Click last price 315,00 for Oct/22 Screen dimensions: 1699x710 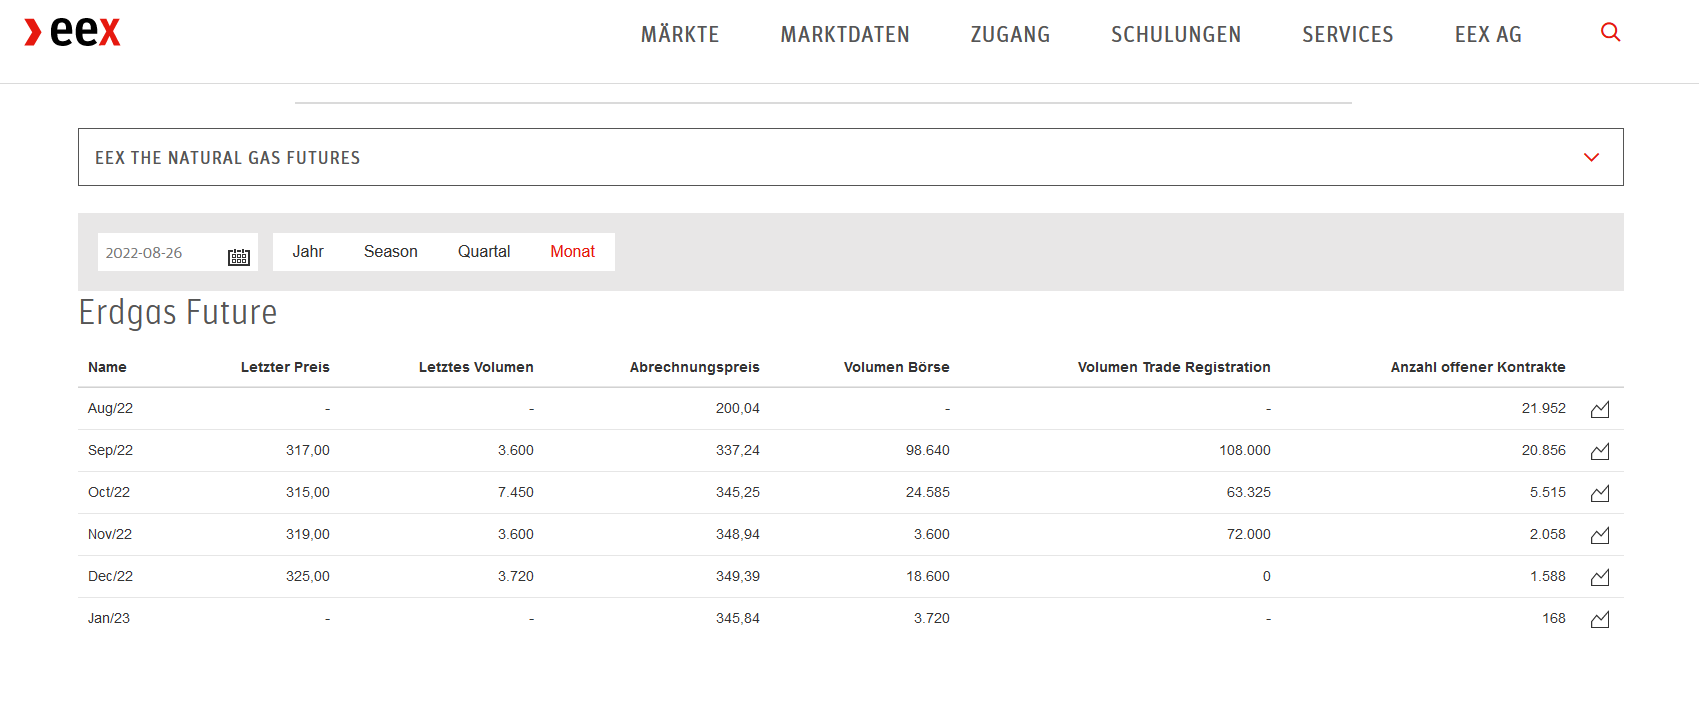pyautogui.click(x=308, y=492)
